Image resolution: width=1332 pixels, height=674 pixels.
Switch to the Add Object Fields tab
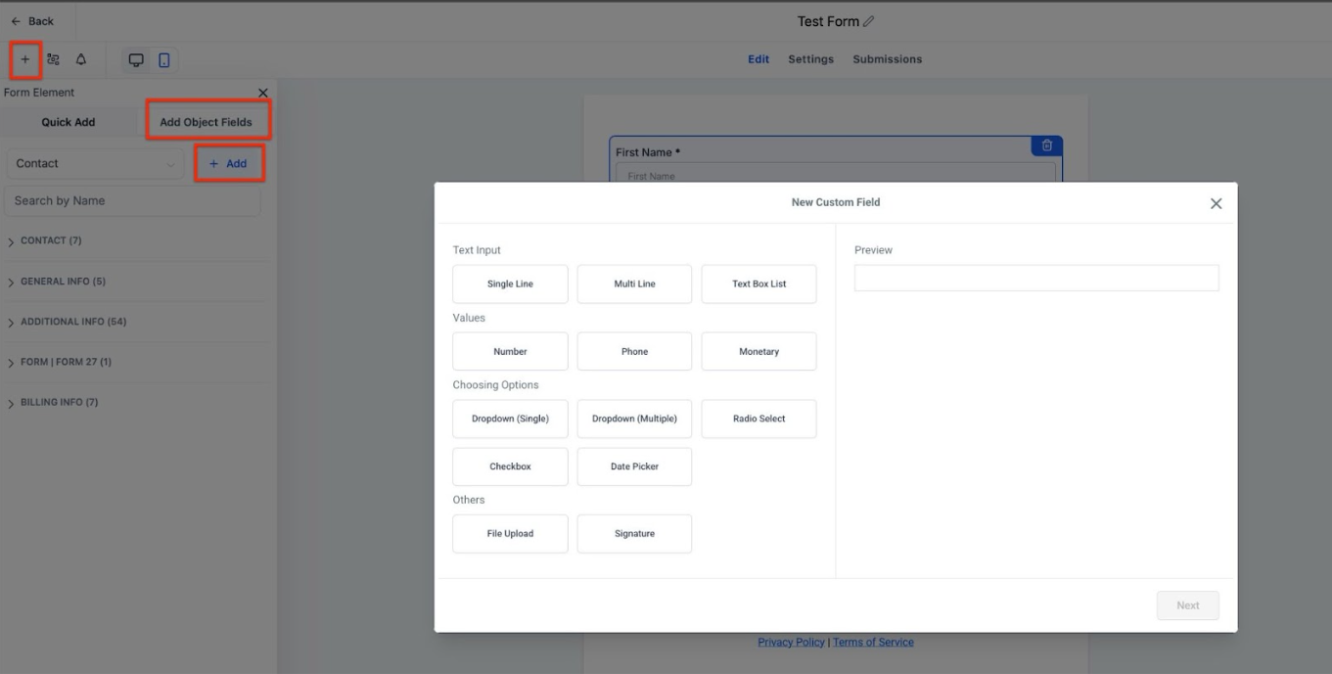tap(206, 122)
